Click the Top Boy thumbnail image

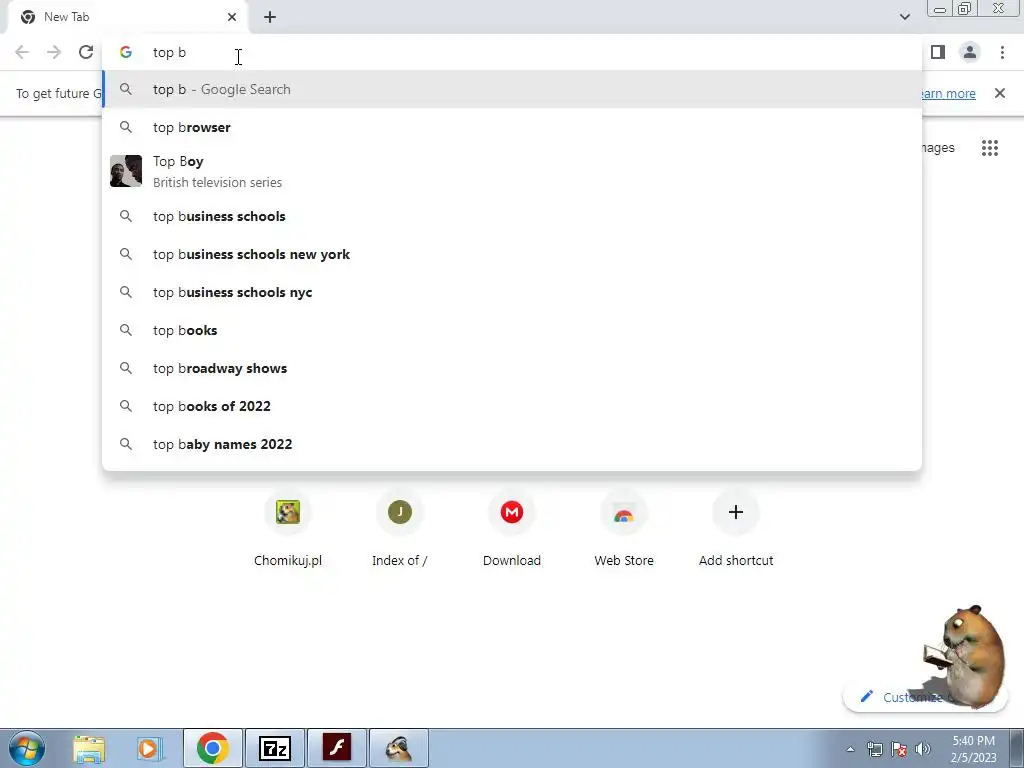(126, 171)
